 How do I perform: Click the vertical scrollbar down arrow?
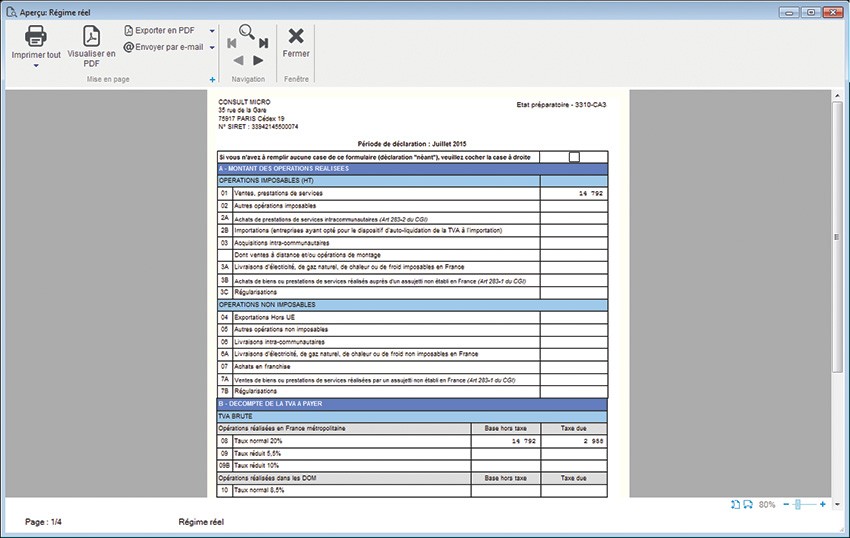pyautogui.click(x=837, y=503)
